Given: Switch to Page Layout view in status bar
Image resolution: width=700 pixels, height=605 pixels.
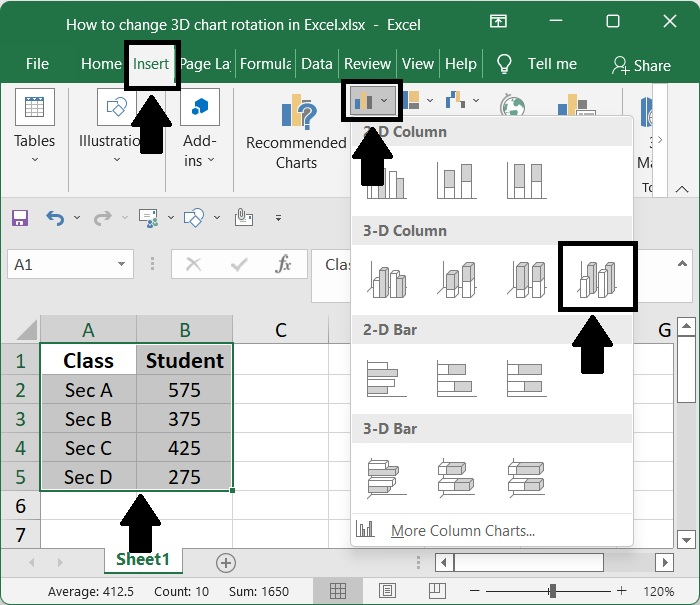Looking at the screenshot, I should click(387, 591).
